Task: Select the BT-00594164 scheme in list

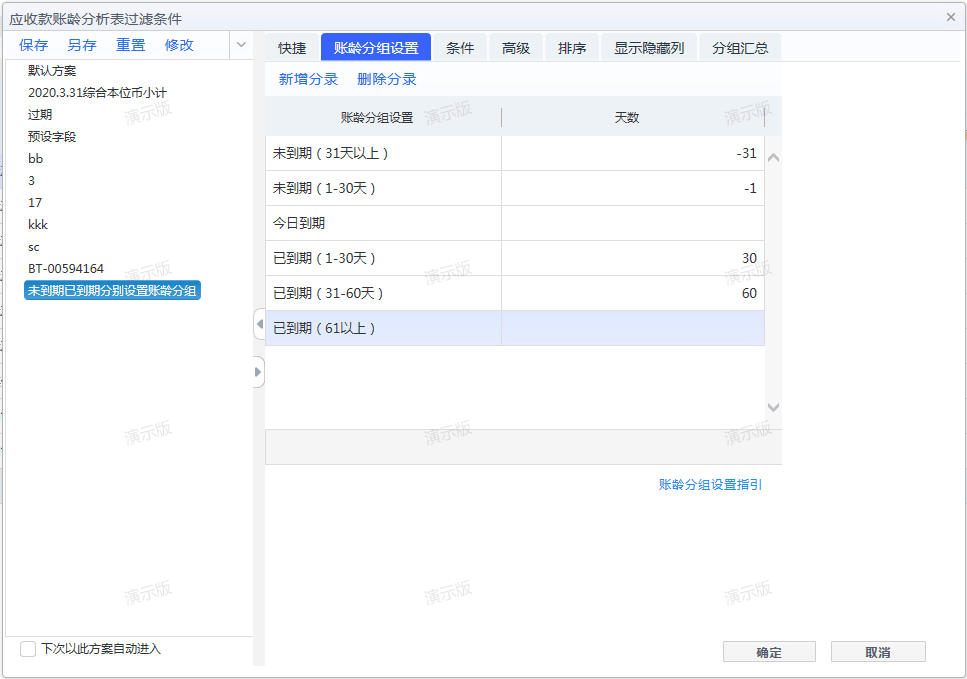Action: point(66,268)
